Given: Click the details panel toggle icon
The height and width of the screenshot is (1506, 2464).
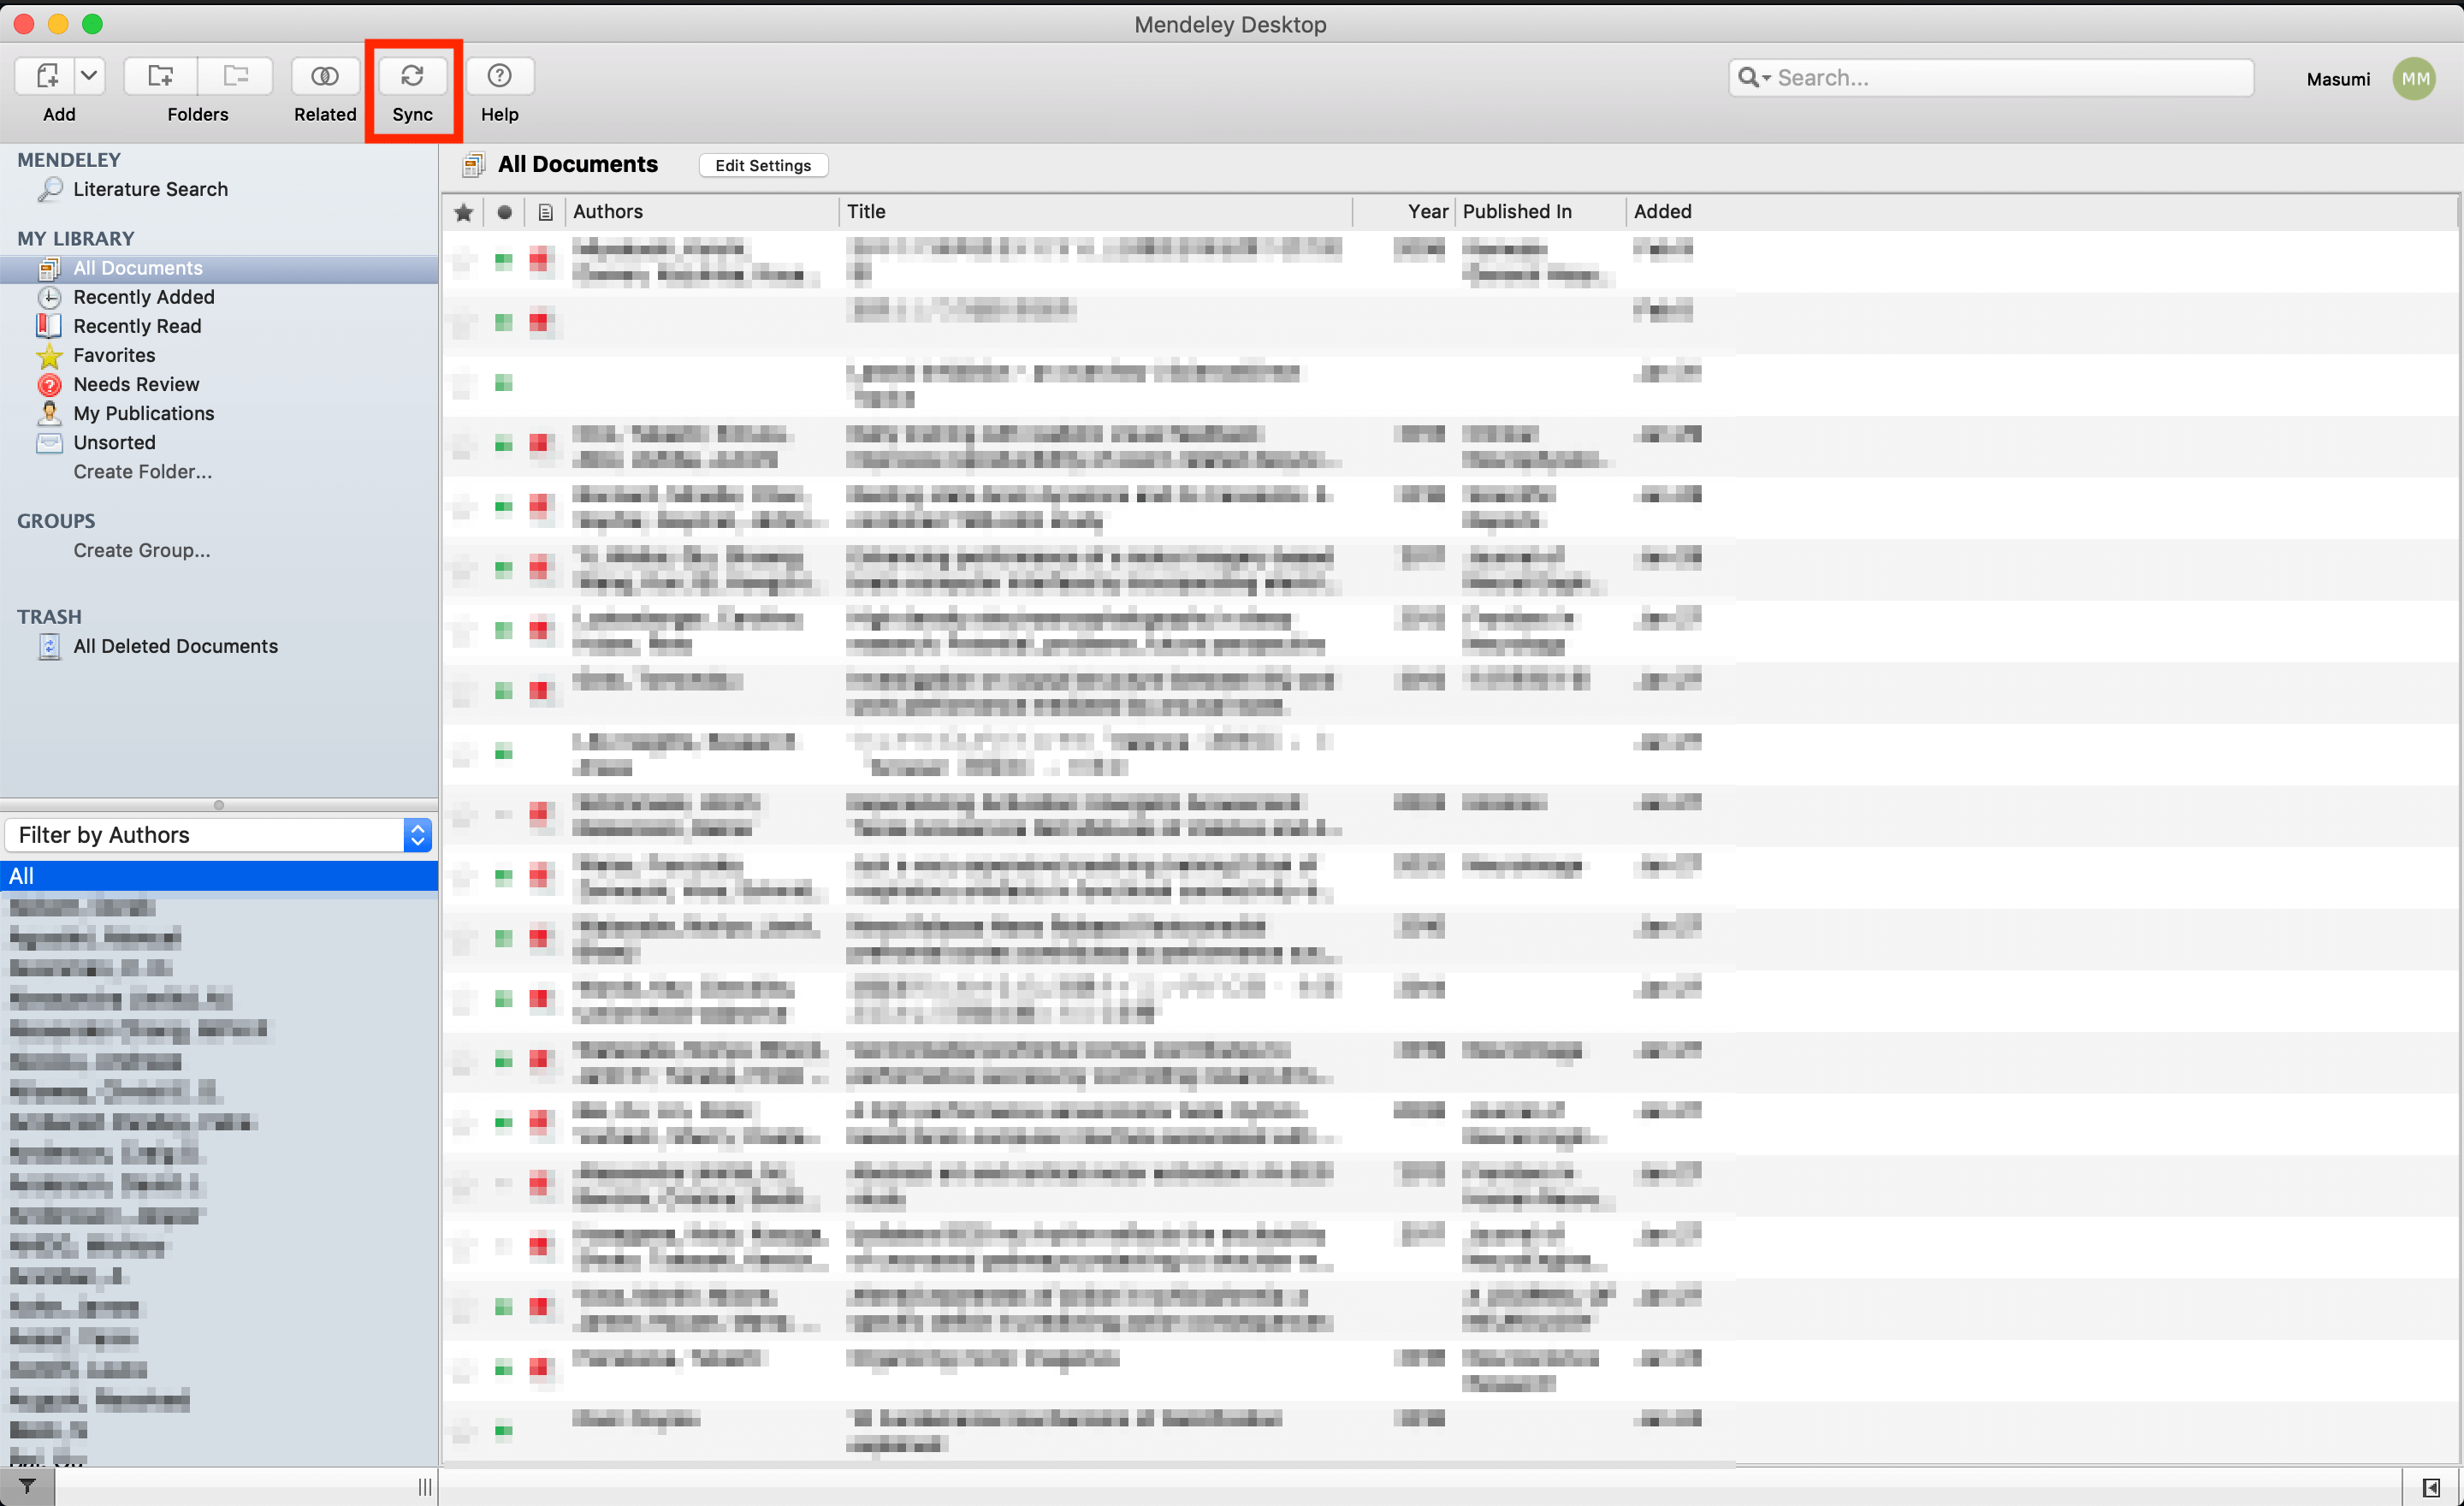Looking at the screenshot, I should (2432, 1487).
